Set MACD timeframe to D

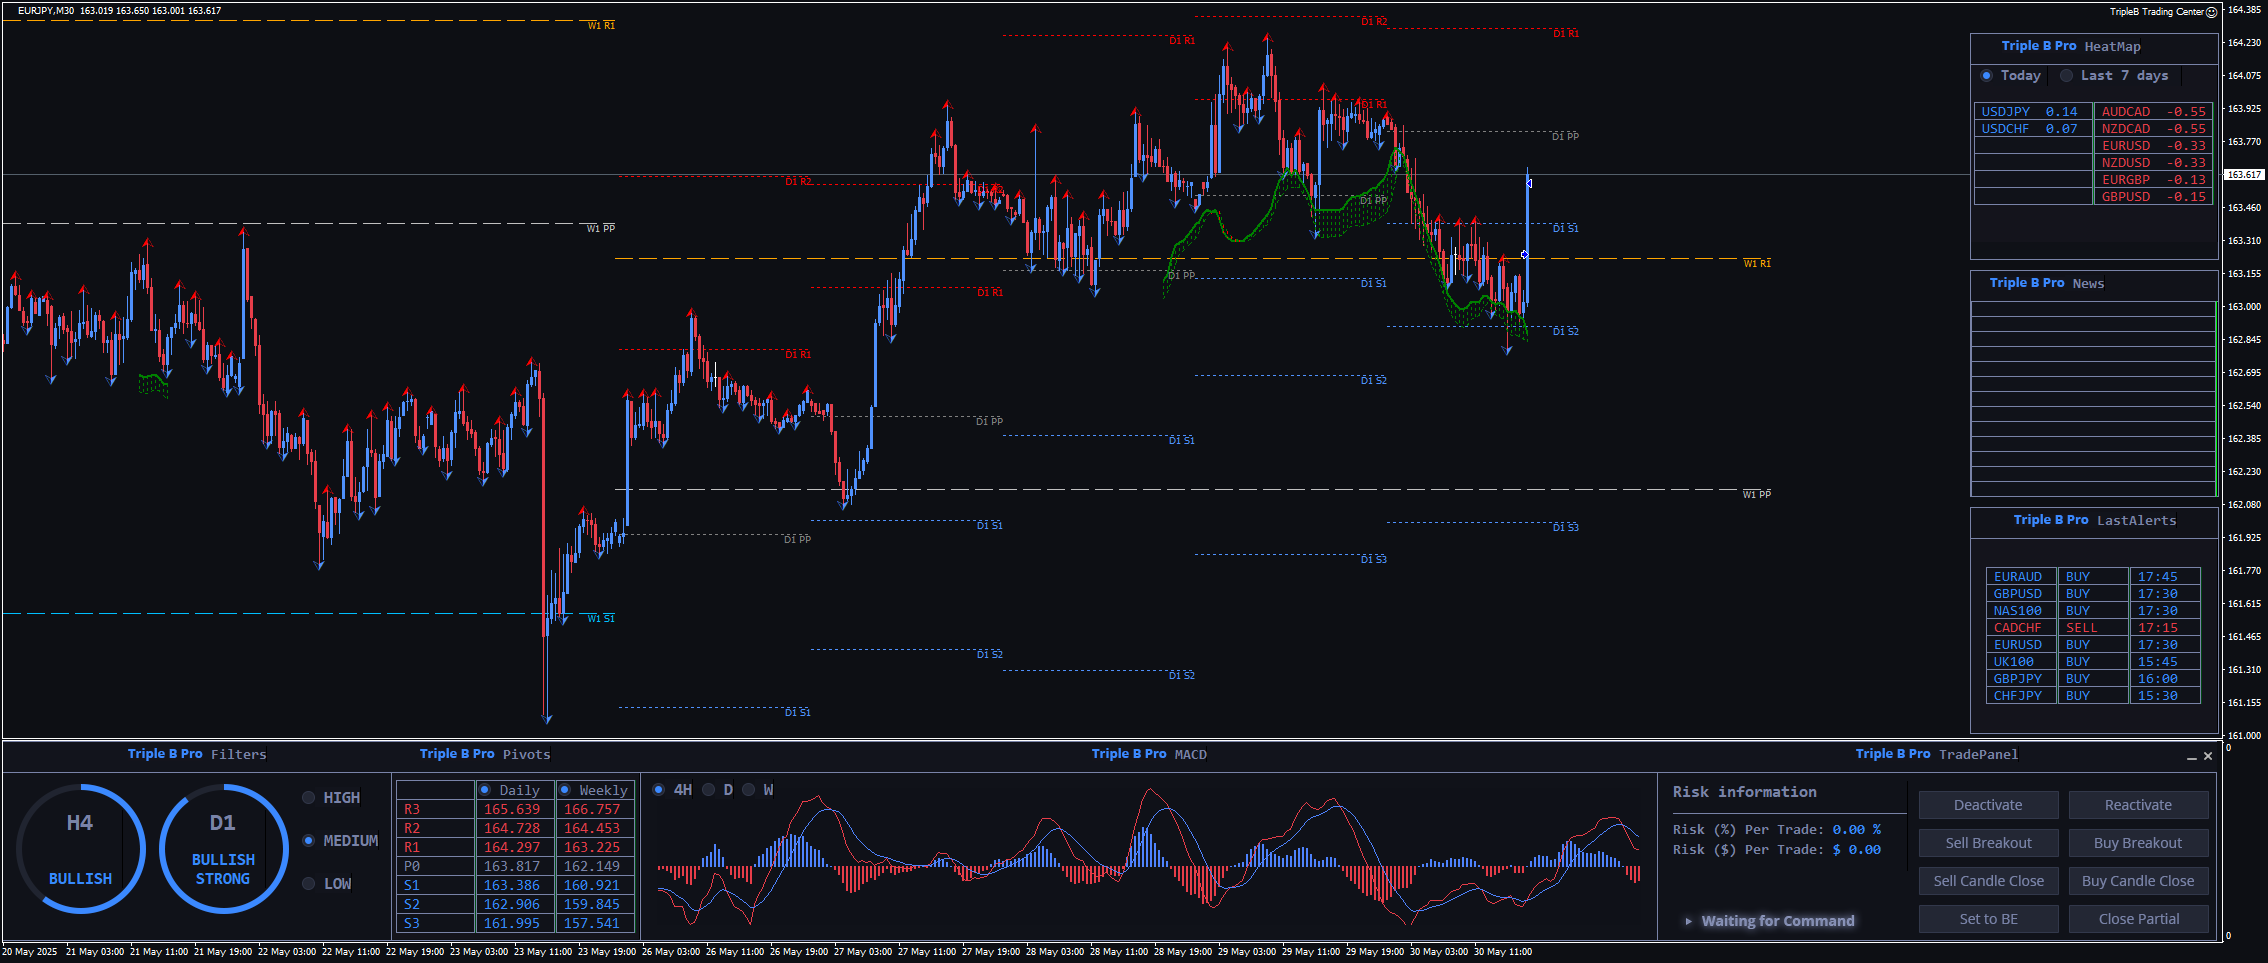point(709,790)
